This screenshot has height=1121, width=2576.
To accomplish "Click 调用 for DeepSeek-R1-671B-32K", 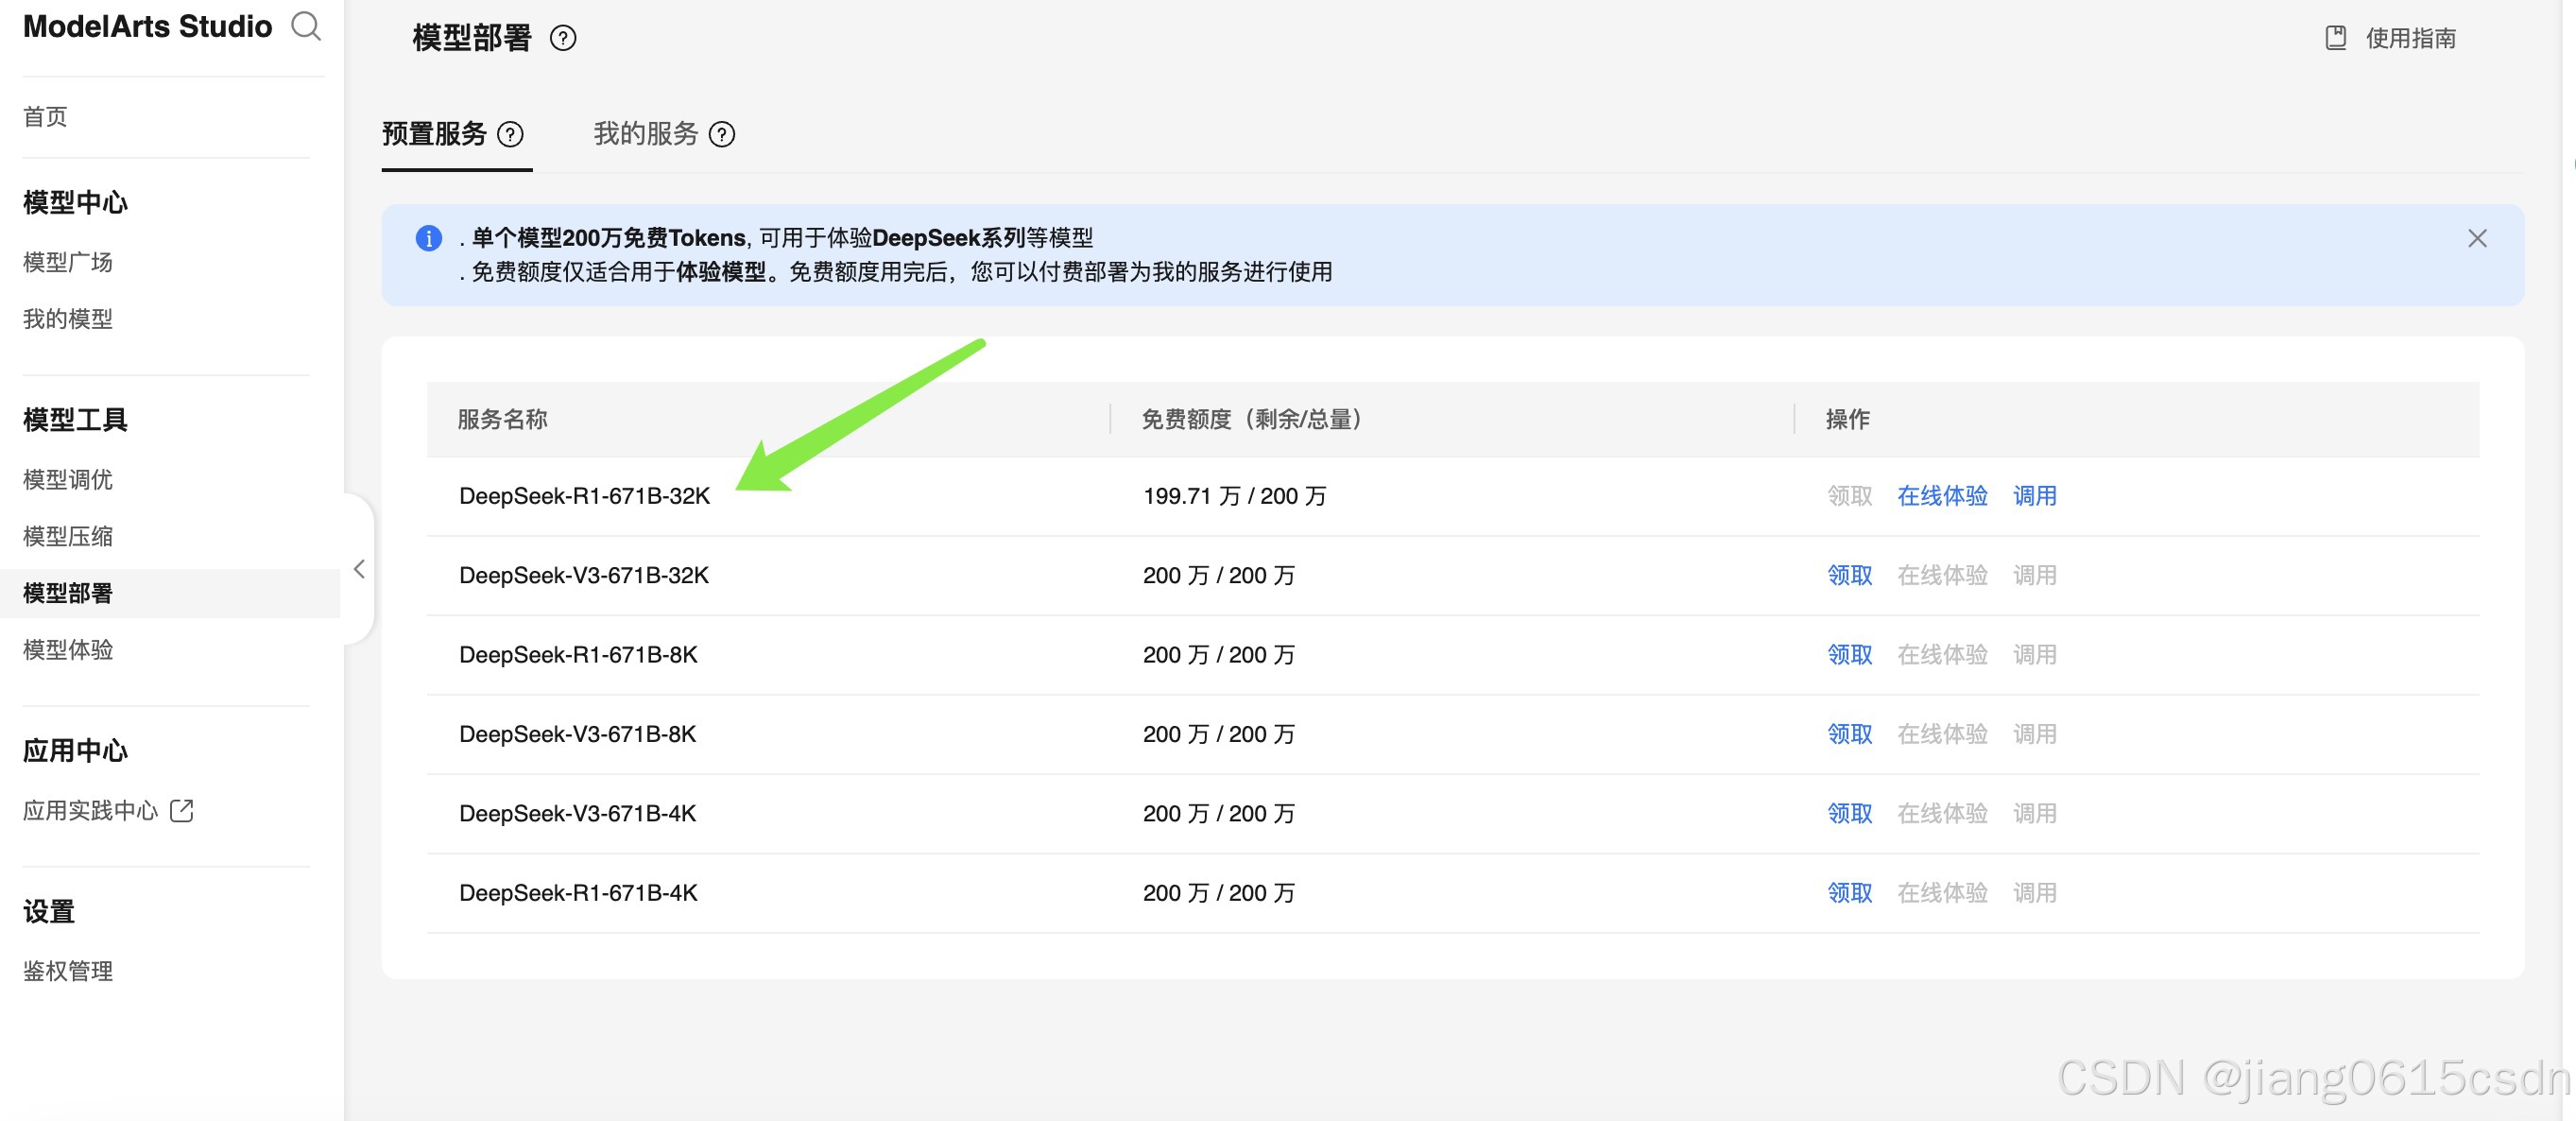I will coord(2033,496).
